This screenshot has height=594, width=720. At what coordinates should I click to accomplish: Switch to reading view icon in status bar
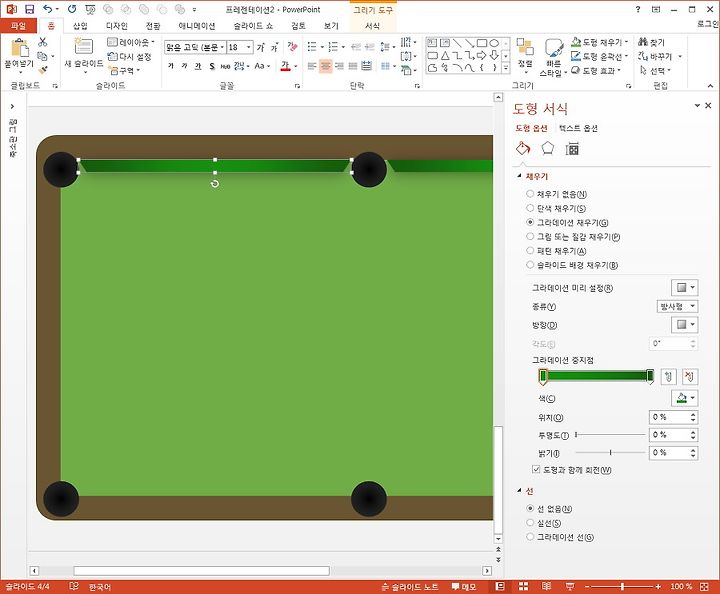click(x=546, y=586)
